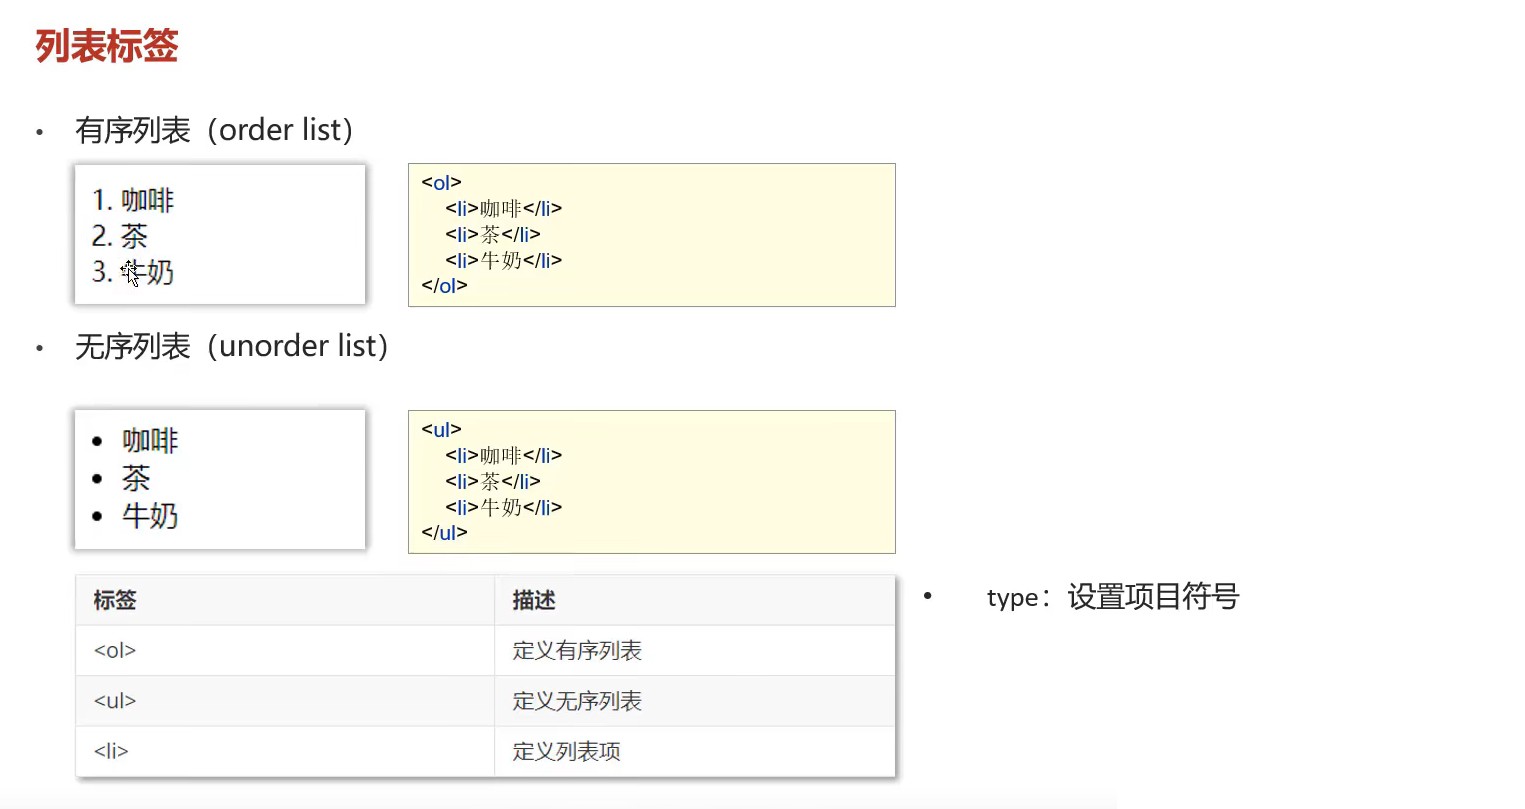Click the closing </ol> tag in the code
Viewport: 1525px width, 809px height.
click(444, 286)
